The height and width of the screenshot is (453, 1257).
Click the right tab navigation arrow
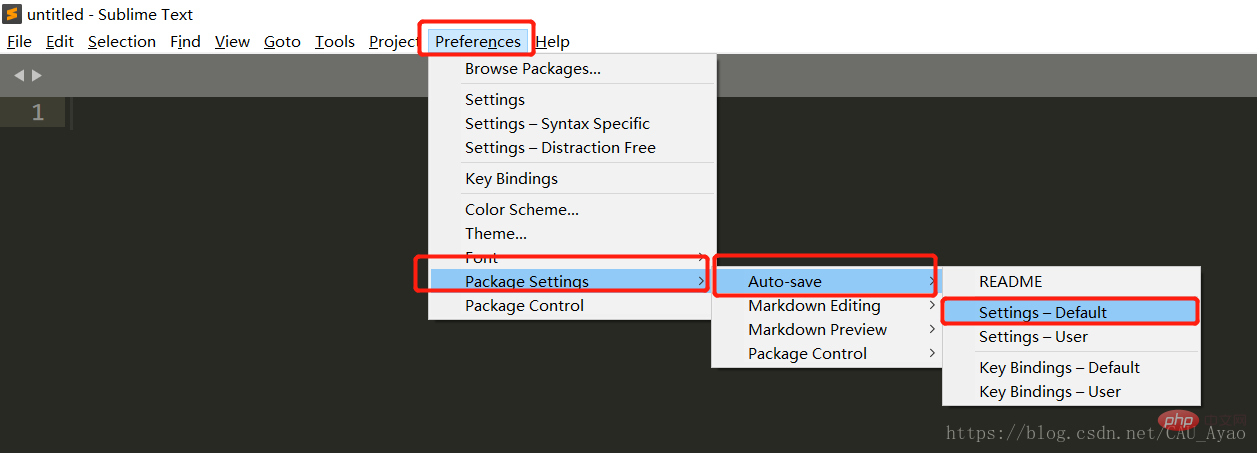pyautogui.click(x=37, y=75)
